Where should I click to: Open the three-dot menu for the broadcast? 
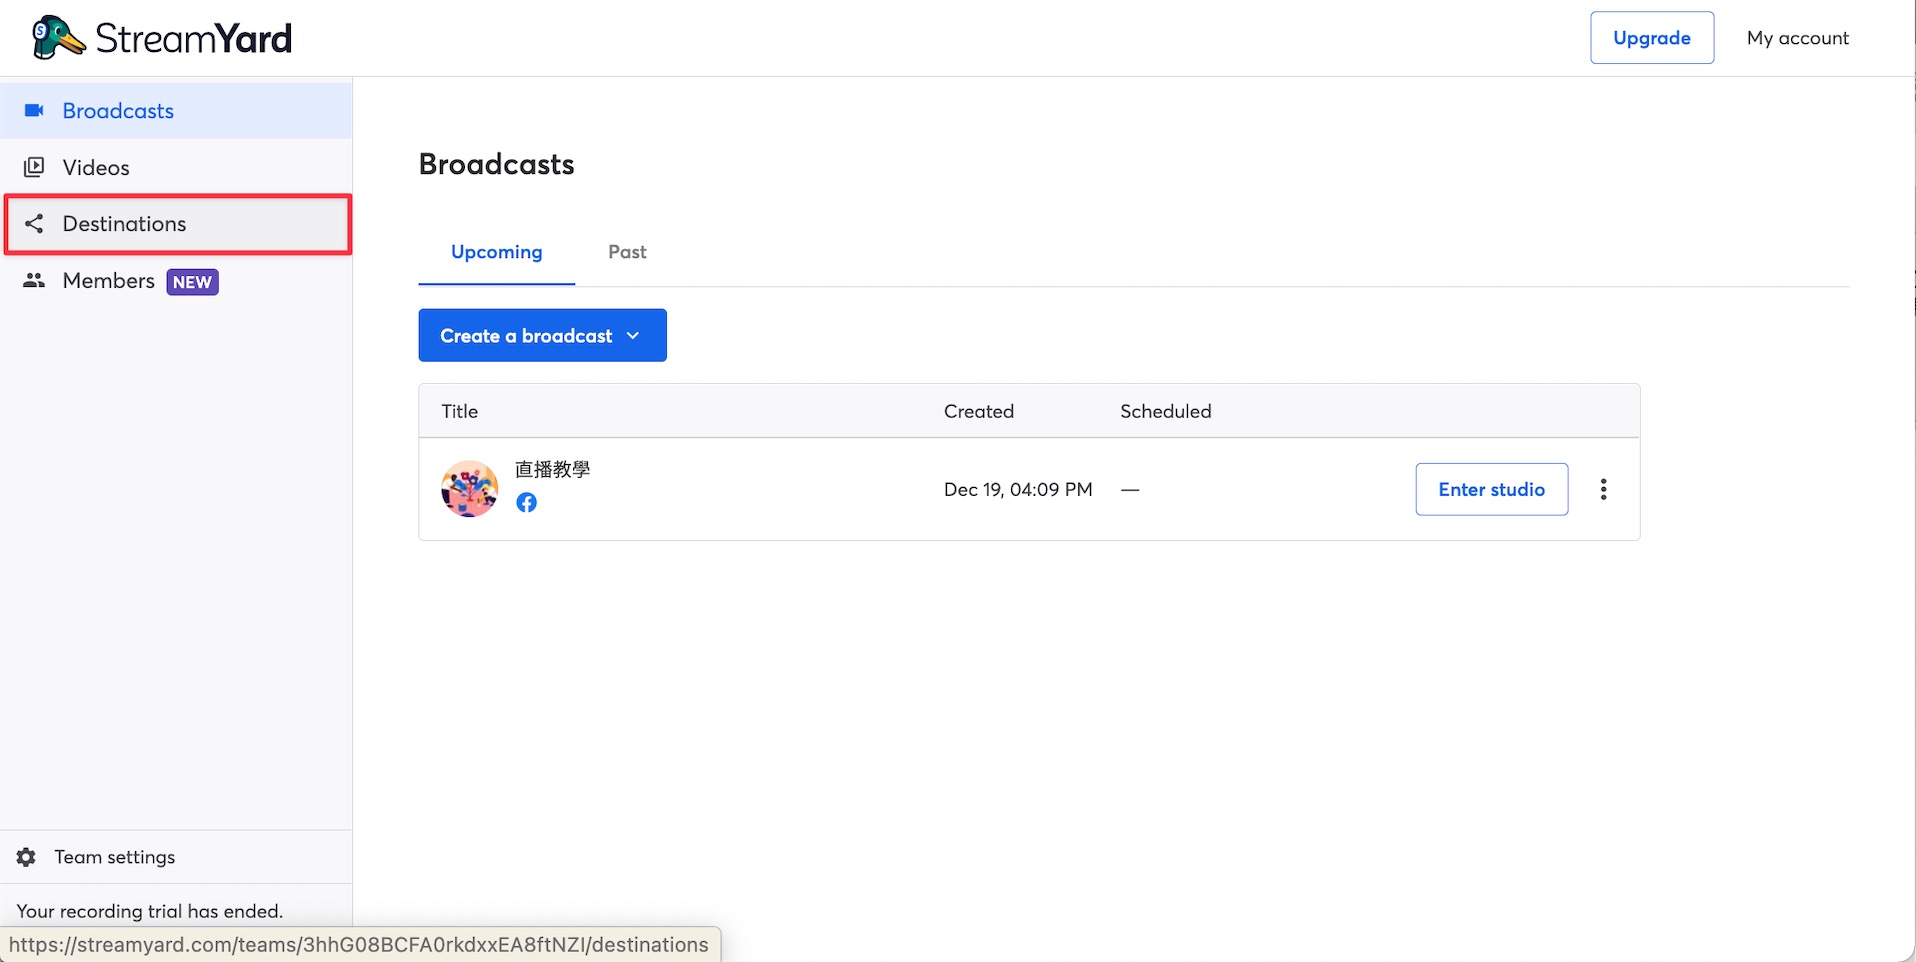click(1603, 489)
